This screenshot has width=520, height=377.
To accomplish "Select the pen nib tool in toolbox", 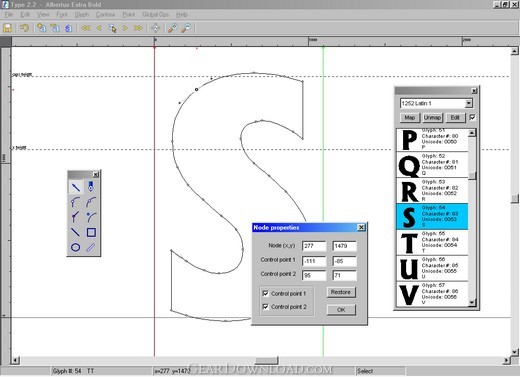I will (91, 187).
